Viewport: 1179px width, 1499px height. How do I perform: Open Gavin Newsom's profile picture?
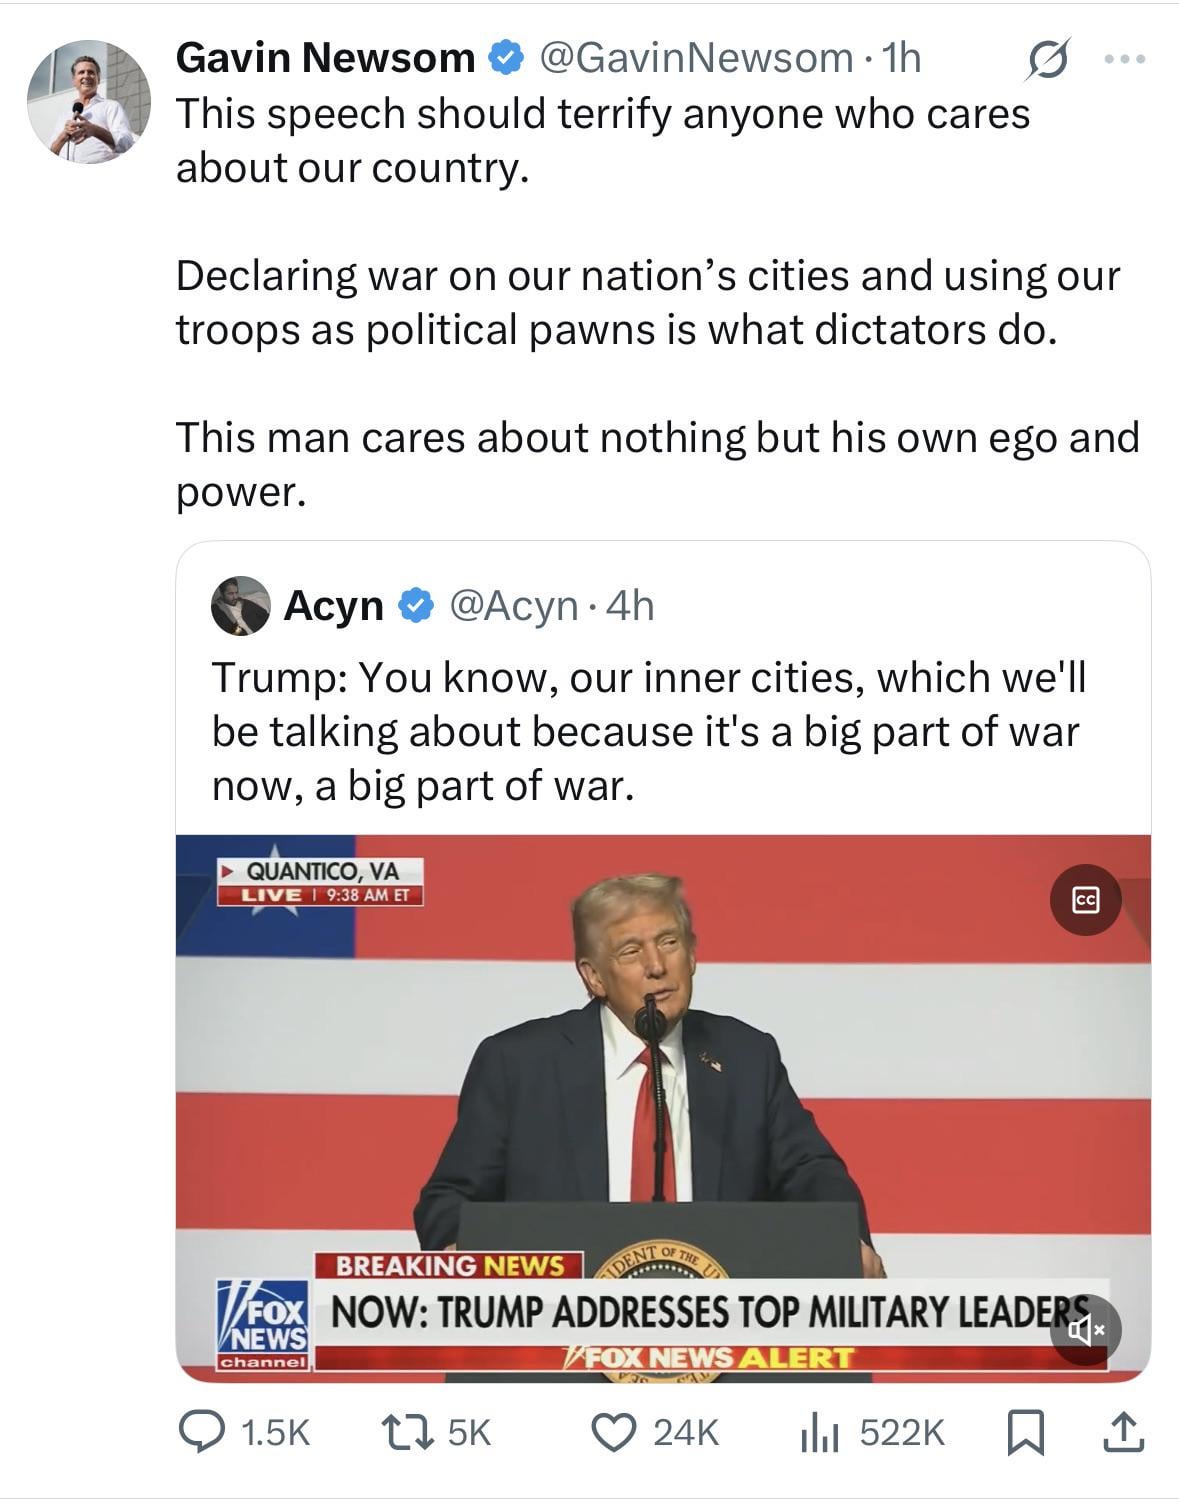88,102
